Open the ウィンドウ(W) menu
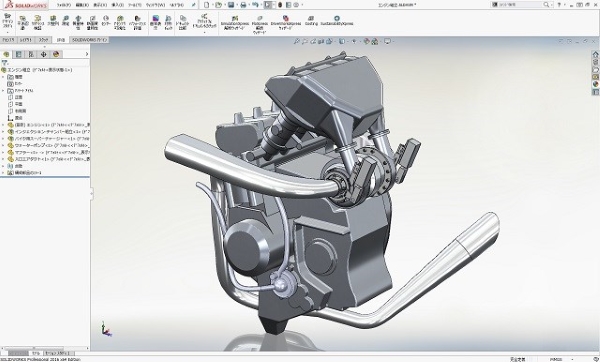Screen dimensions: 600x362 [x=155, y=5]
